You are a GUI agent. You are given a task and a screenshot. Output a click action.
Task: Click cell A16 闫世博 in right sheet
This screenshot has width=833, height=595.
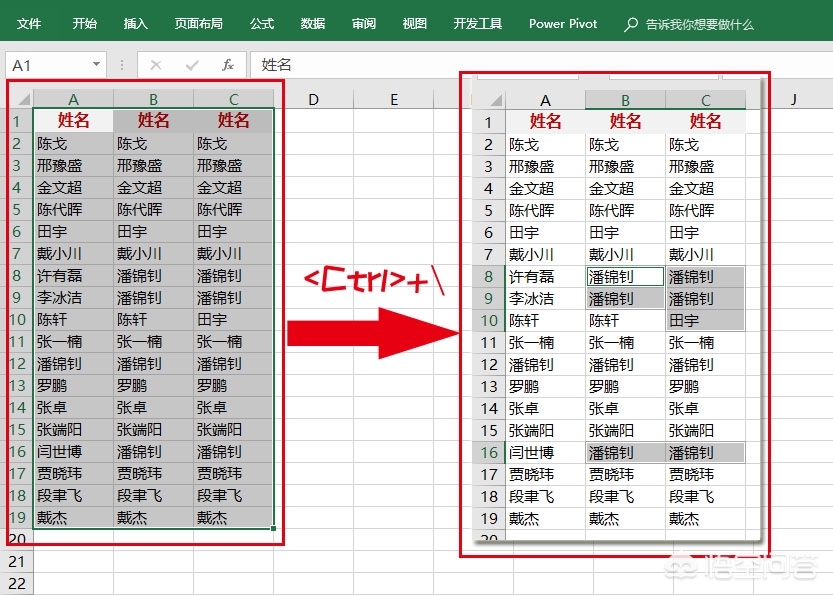545,453
